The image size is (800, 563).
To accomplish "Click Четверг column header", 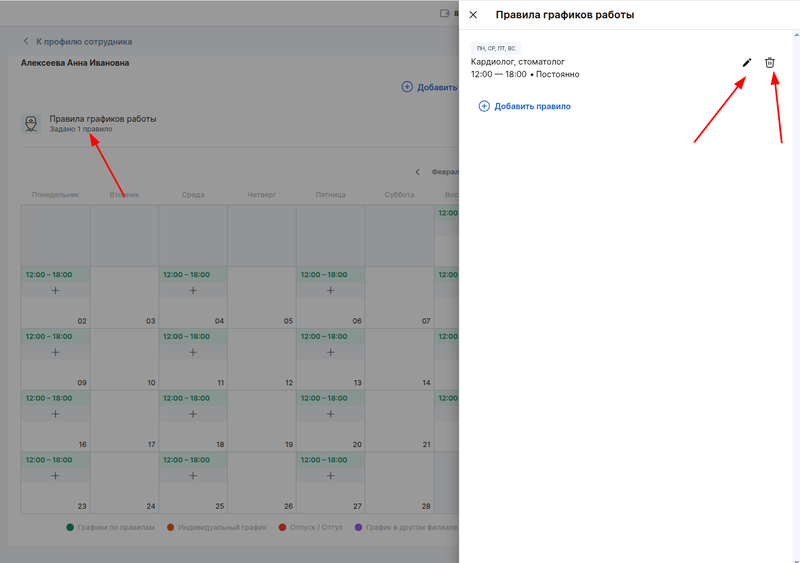I will point(262,194).
